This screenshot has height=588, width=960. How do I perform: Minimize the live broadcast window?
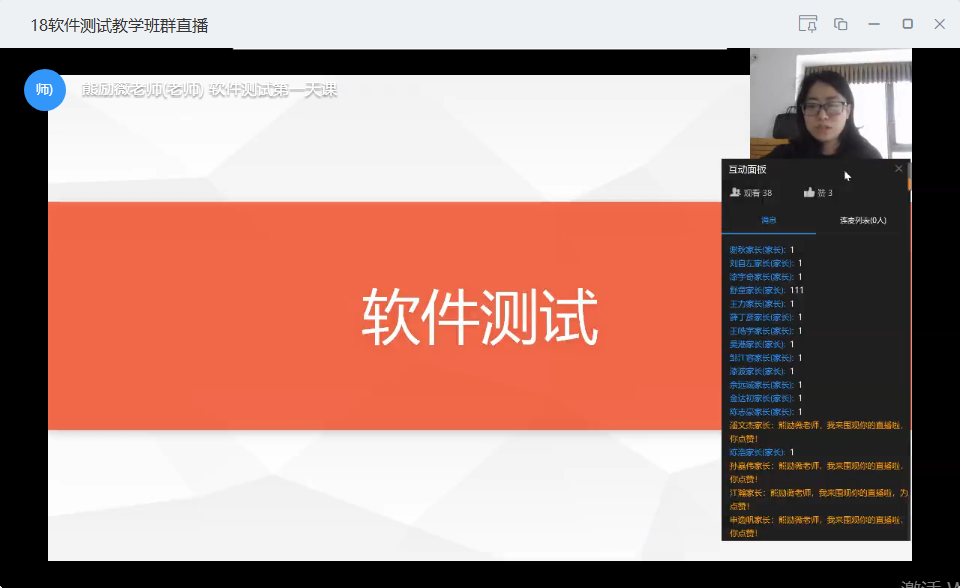coord(874,24)
